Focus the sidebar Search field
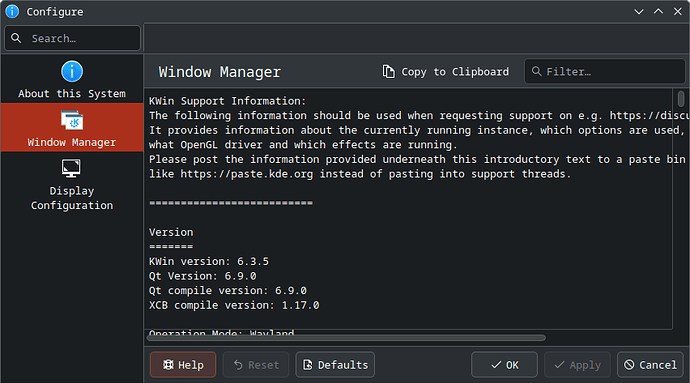Screen dimensions: 690x383 click(x=73, y=38)
